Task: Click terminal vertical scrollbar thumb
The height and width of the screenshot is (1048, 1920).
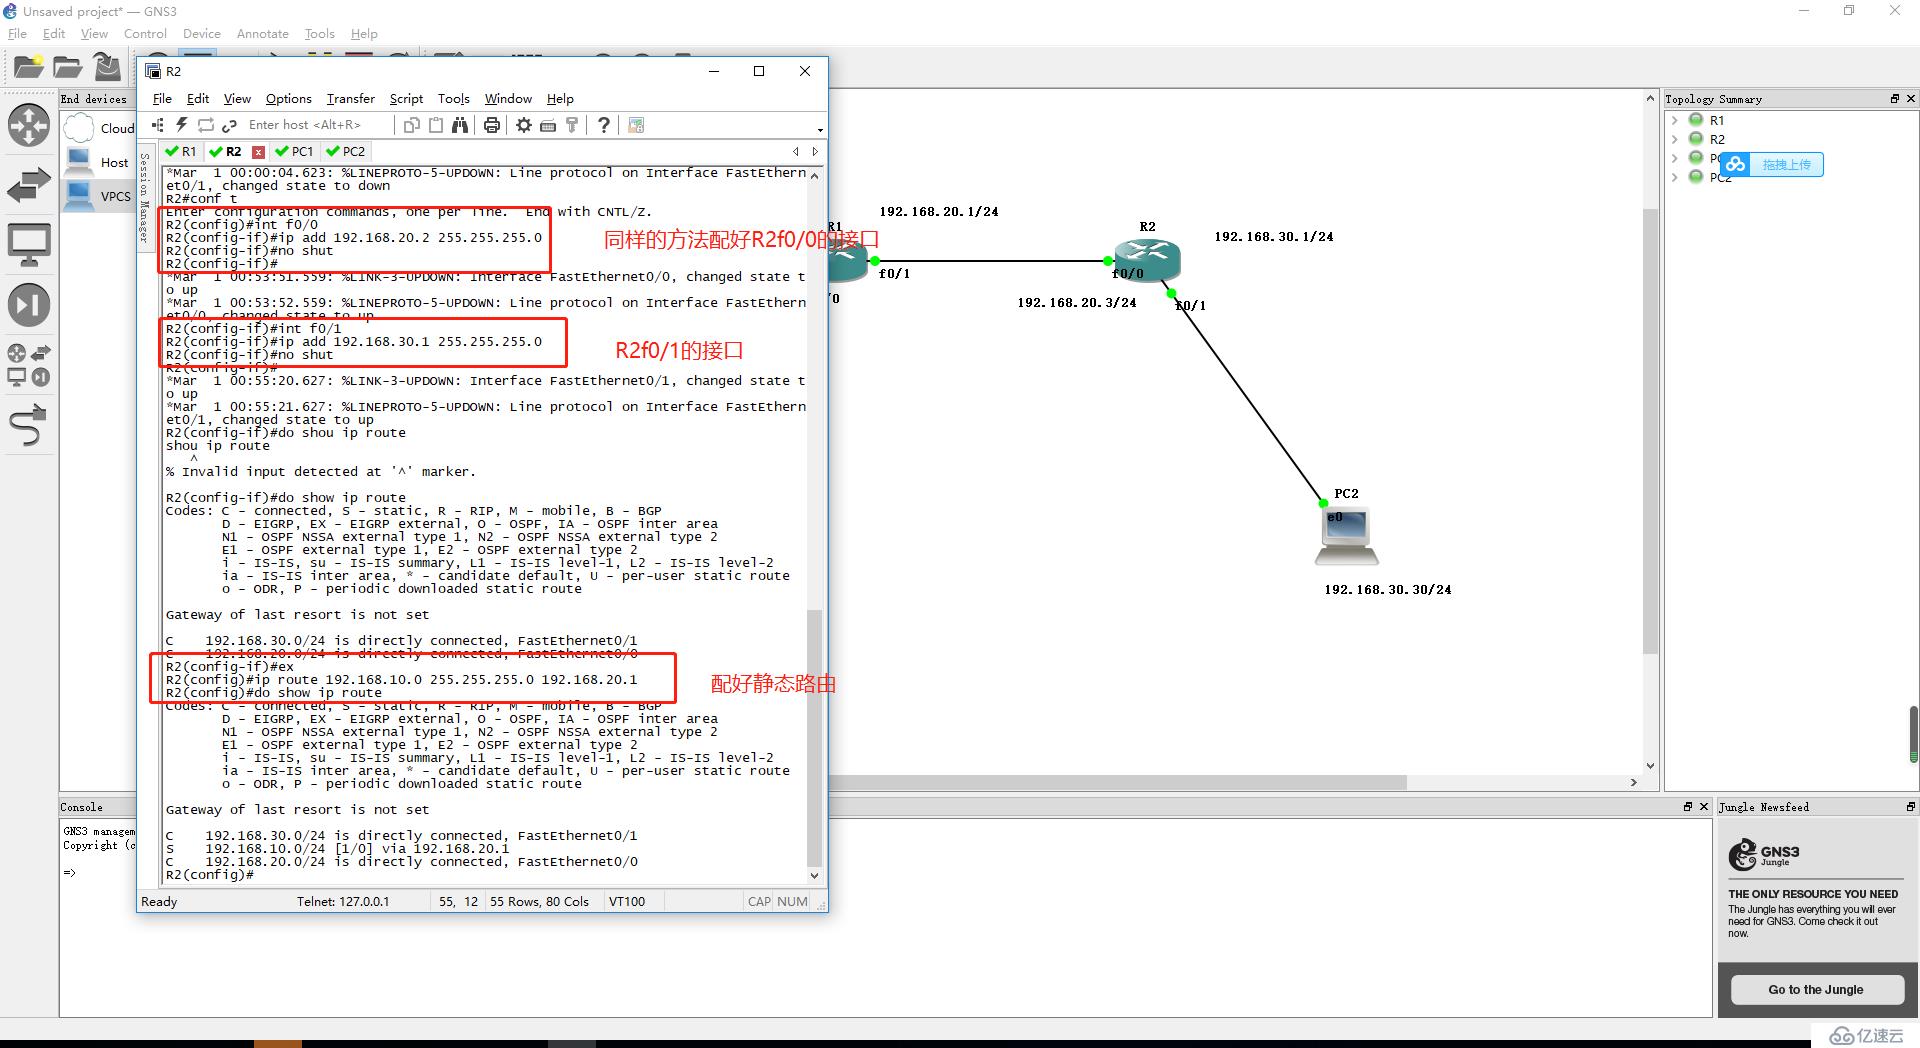Action: point(814,737)
